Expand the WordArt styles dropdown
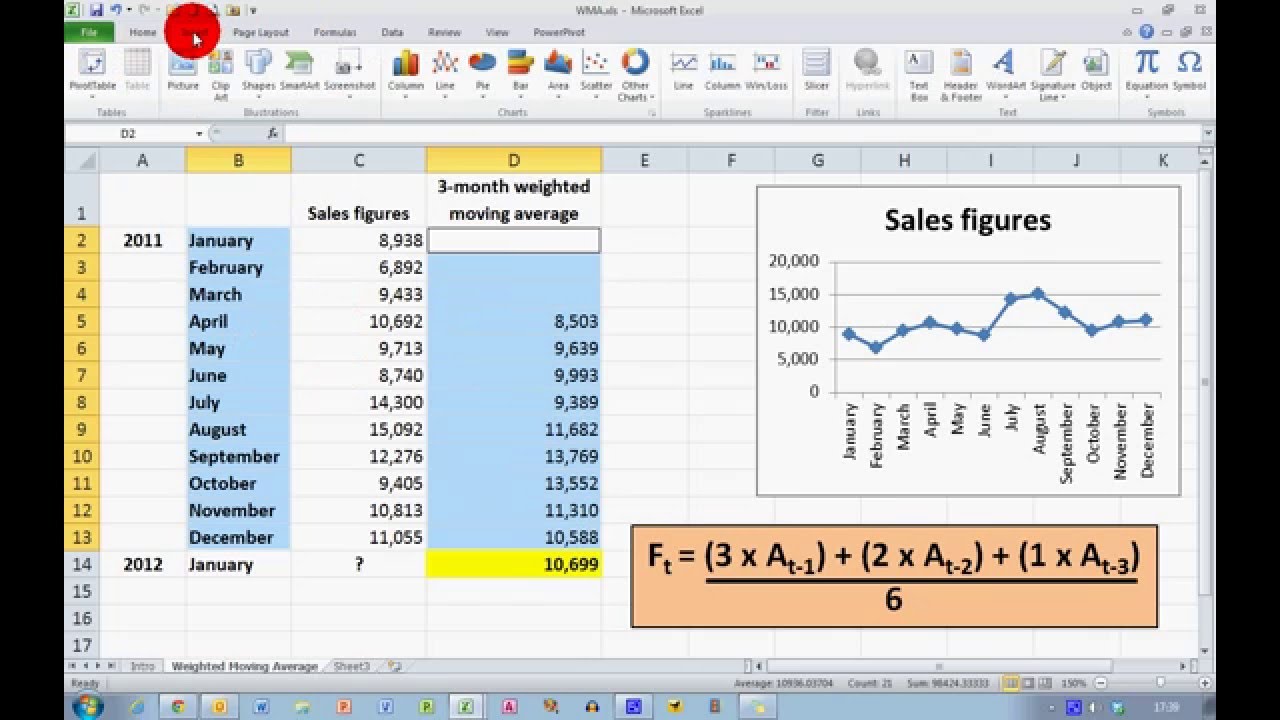Viewport: 1280px width, 720px height. 1006,97
